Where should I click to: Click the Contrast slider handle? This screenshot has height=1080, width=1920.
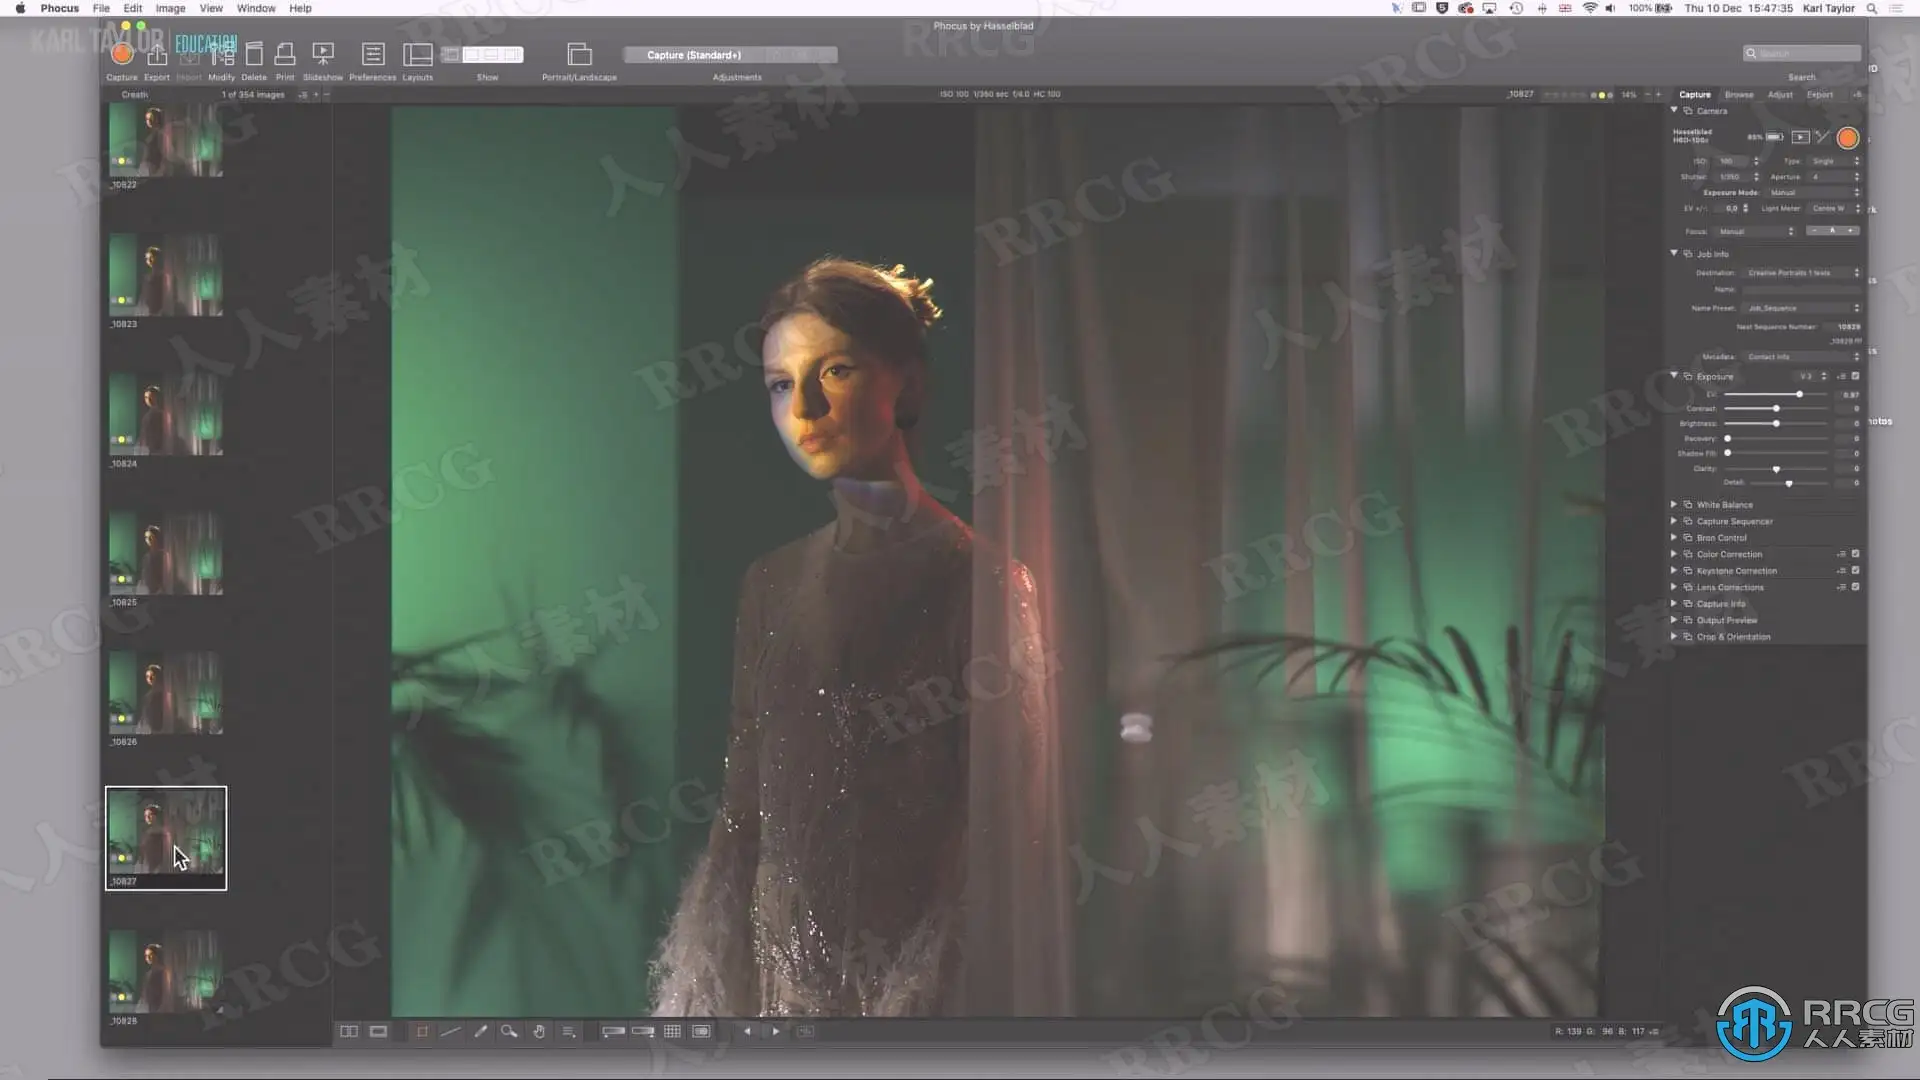click(1776, 408)
